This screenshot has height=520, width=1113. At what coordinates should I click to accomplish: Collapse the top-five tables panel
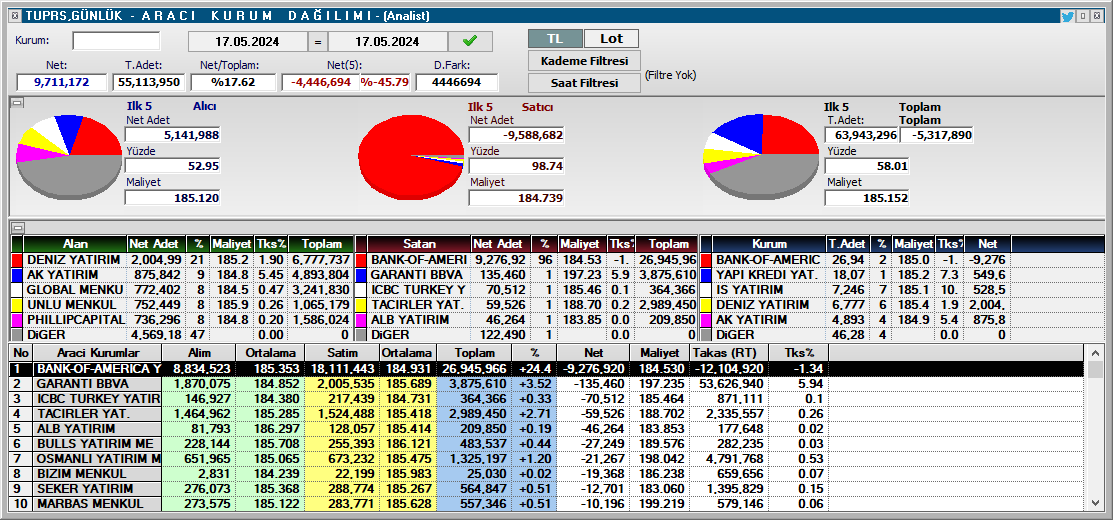tap(18, 227)
